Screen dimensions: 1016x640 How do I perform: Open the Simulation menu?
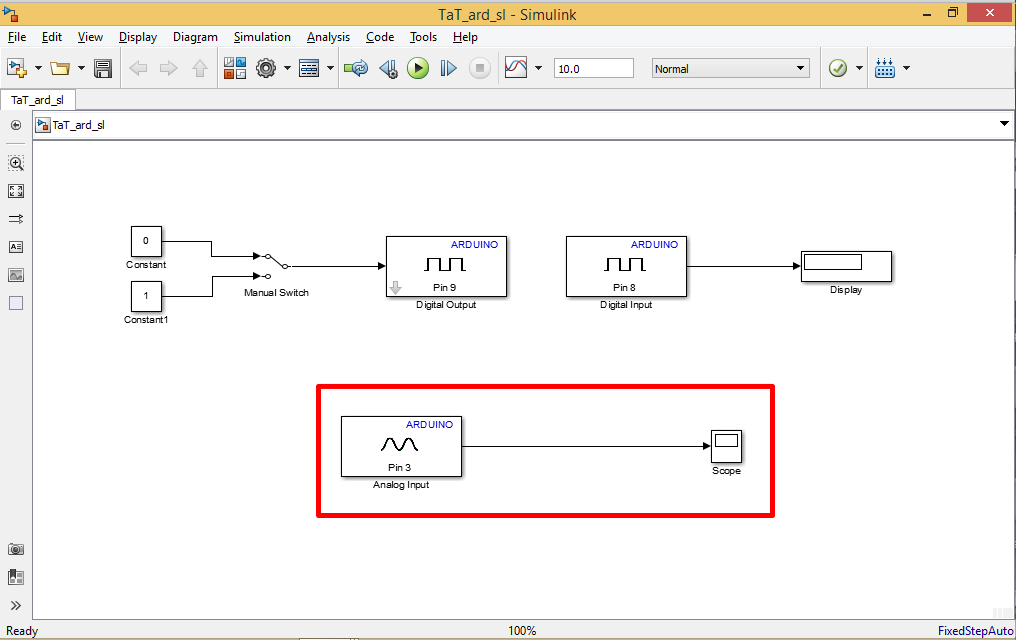click(x=262, y=37)
